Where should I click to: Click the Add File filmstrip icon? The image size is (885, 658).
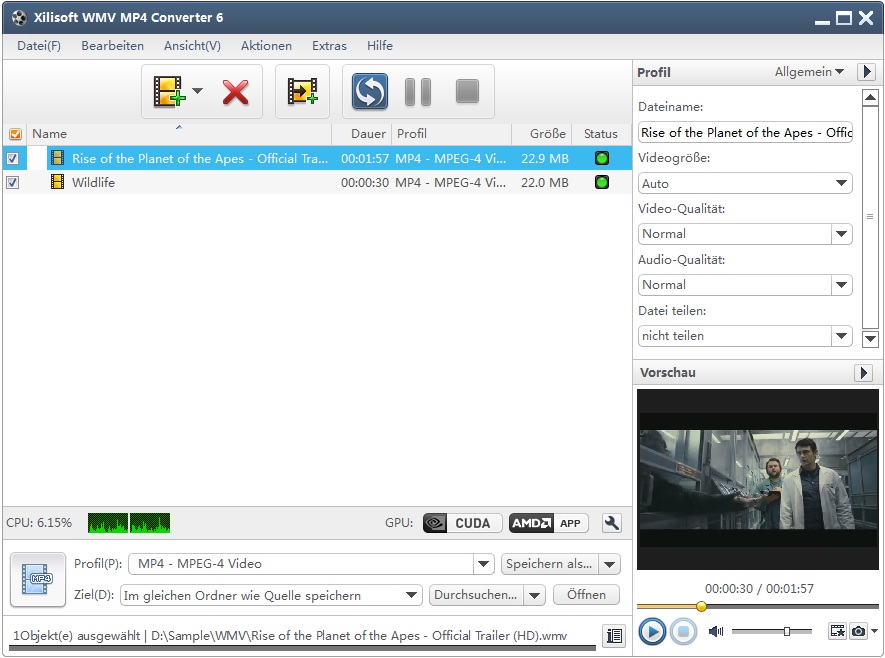pos(169,91)
